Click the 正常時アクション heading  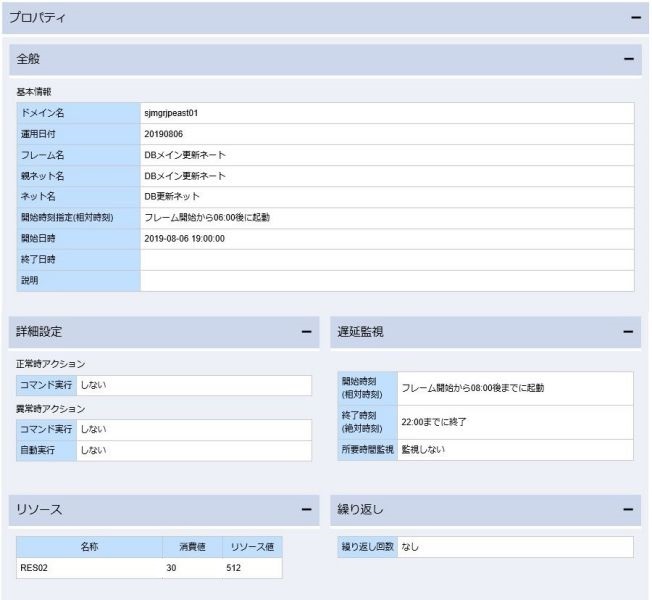50,364
